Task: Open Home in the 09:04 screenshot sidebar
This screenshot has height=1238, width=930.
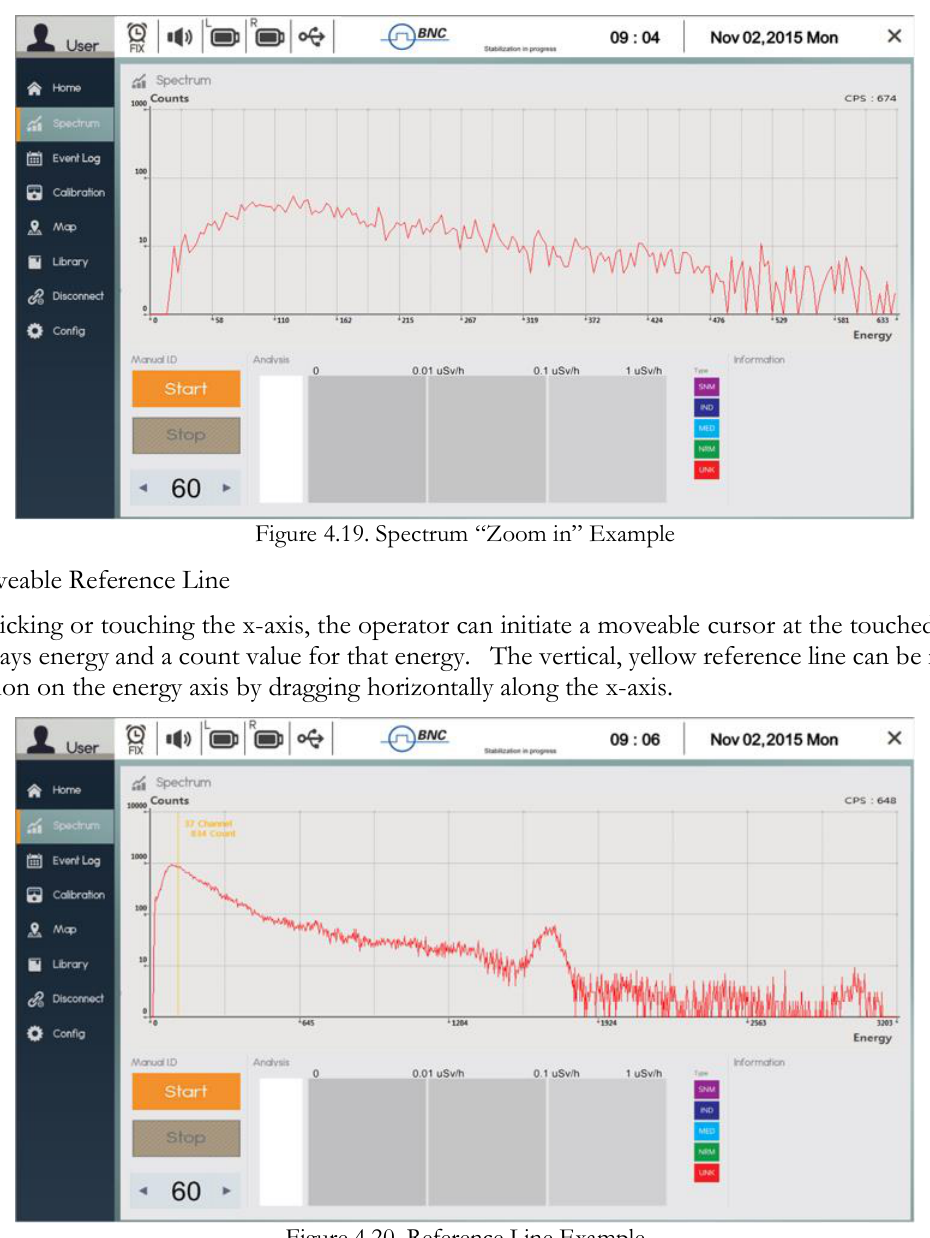Action: (x=65, y=88)
